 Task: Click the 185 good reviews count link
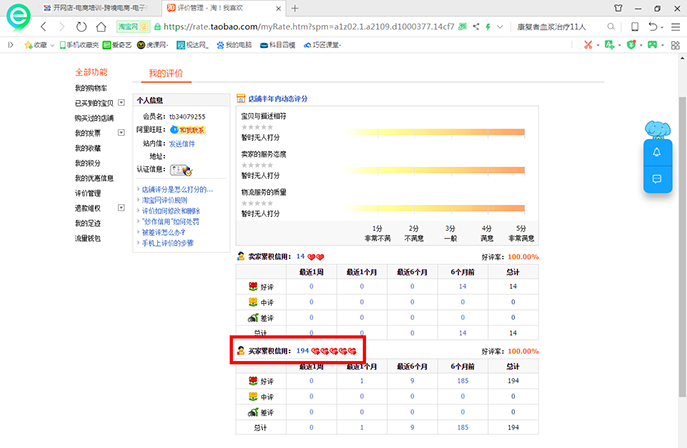(x=463, y=381)
